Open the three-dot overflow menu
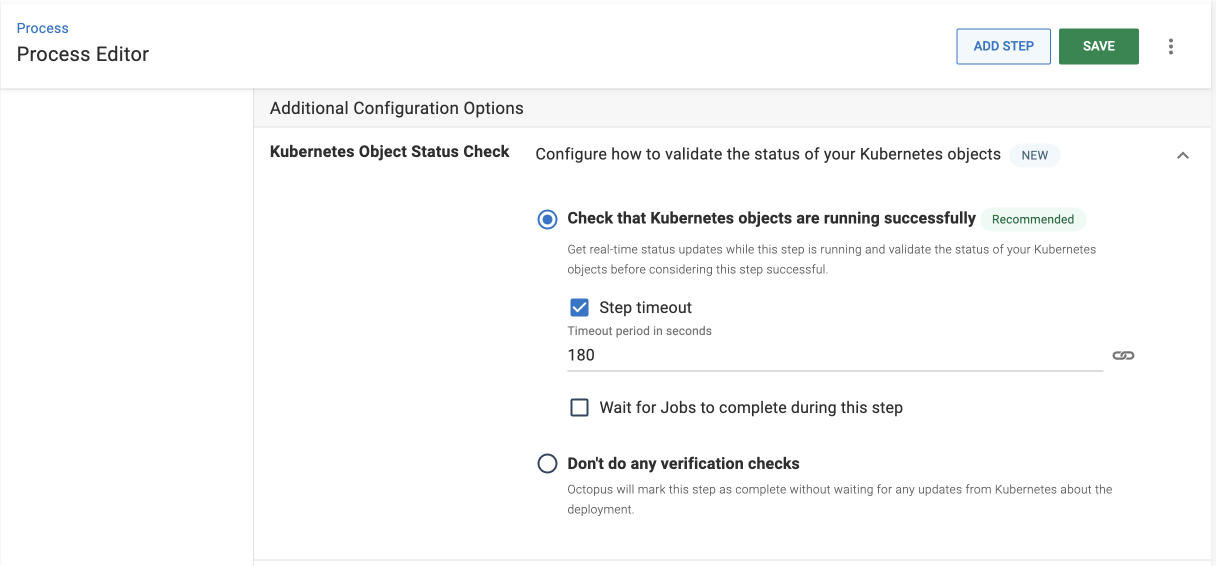 tap(1171, 47)
